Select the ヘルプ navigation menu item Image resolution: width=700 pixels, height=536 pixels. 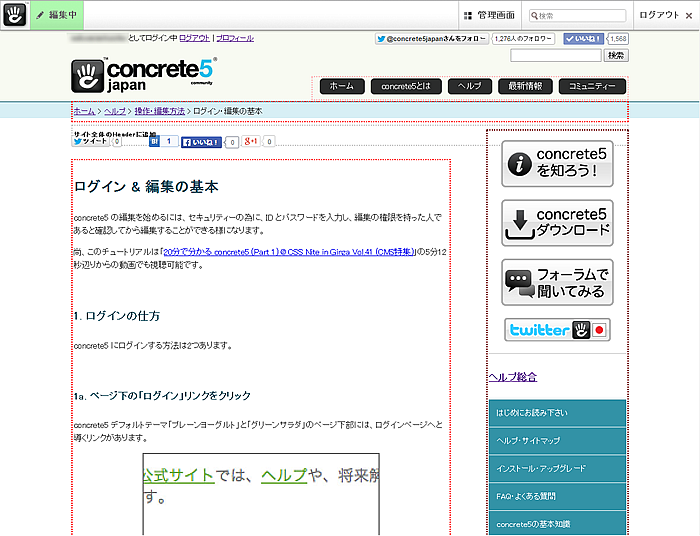tap(470, 86)
